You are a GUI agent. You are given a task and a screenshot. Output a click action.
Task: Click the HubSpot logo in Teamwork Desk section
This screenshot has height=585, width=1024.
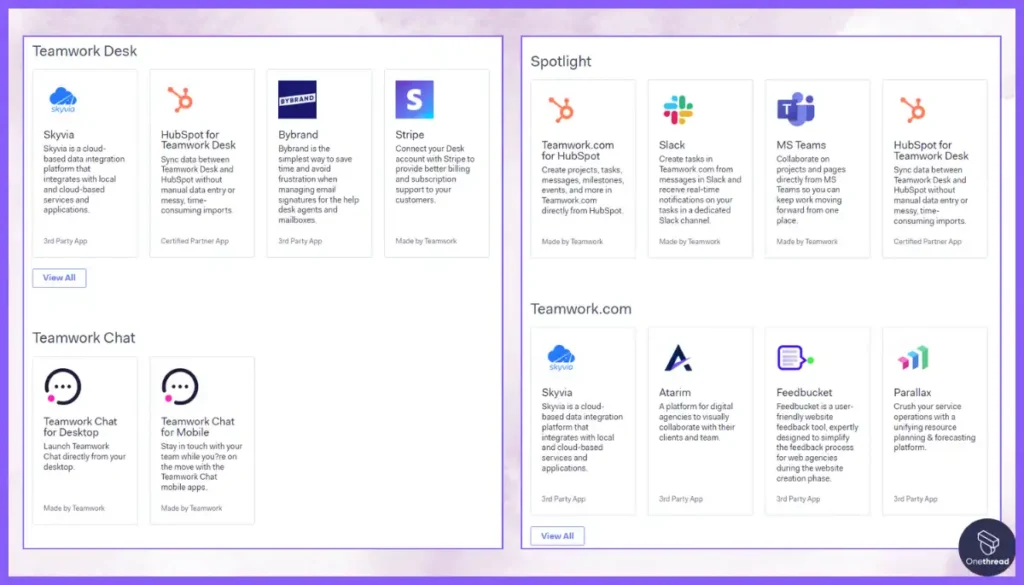click(x=180, y=100)
